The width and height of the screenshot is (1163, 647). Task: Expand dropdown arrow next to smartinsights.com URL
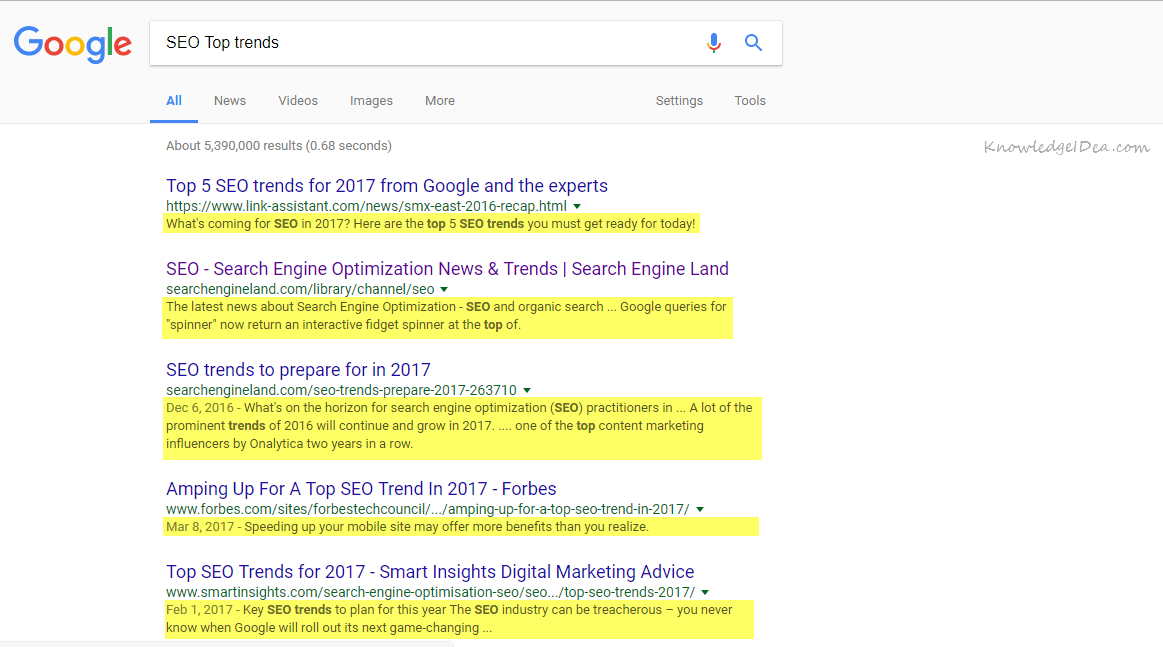tap(705, 592)
